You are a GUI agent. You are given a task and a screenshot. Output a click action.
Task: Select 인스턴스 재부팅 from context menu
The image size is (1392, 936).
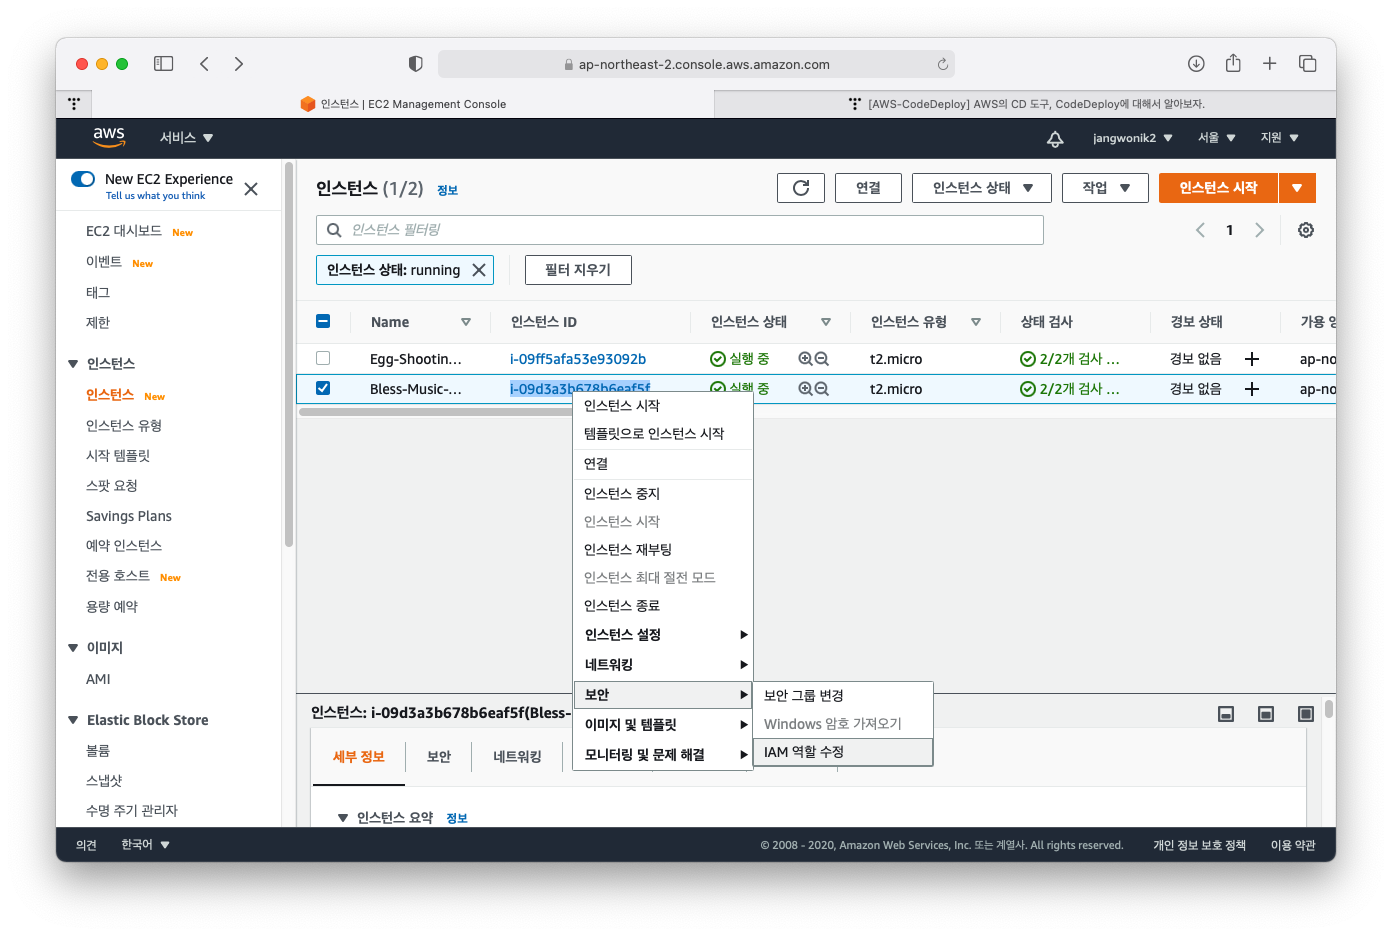662,550
